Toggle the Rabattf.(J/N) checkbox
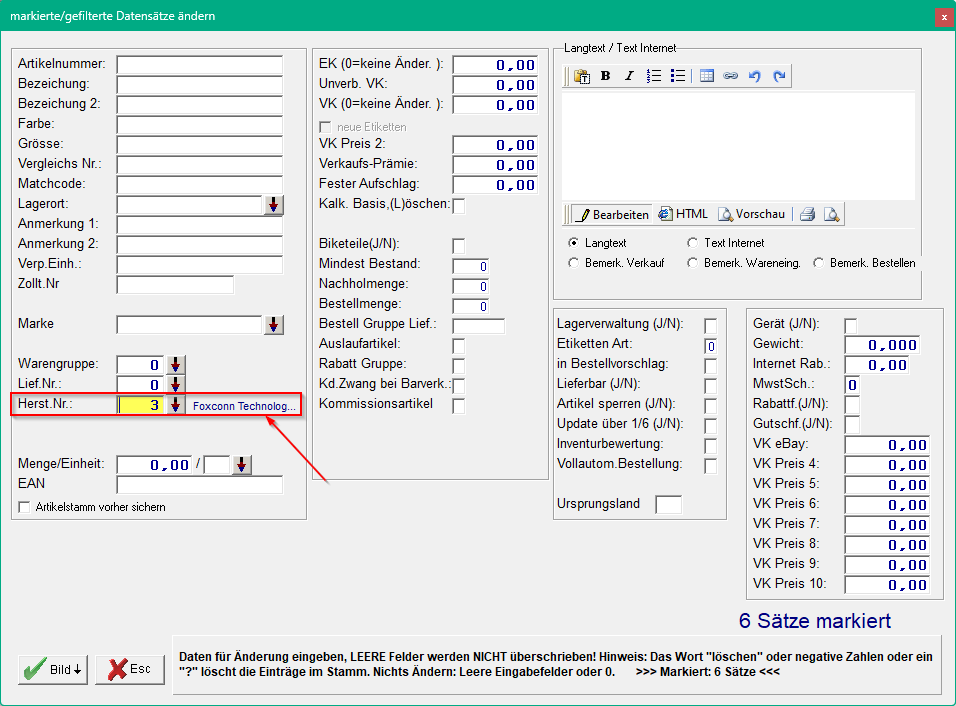 (x=852, y=405)
